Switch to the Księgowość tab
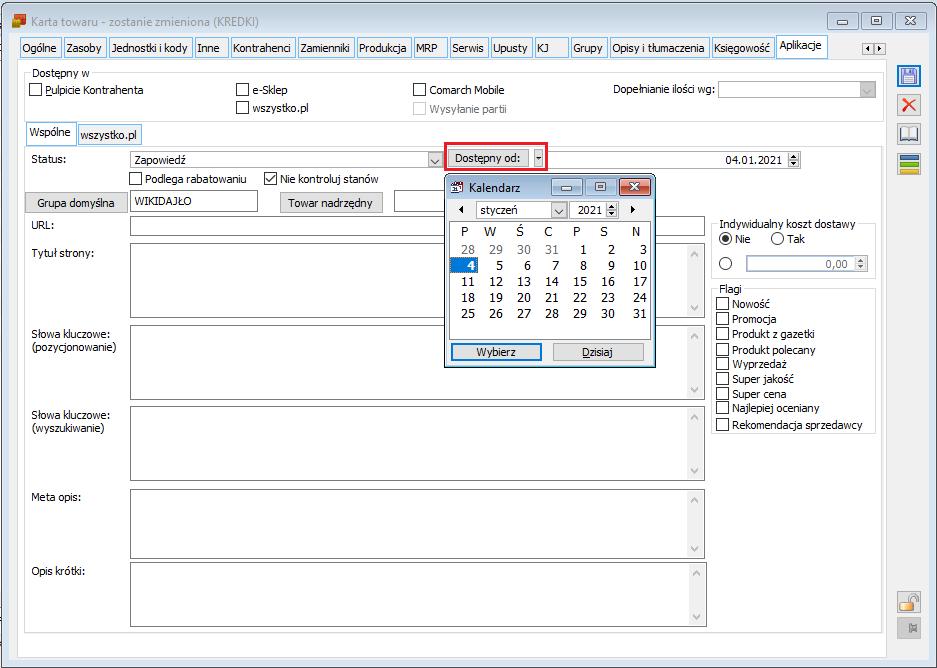Screen dimensions: 937x668 coord(742,48)
